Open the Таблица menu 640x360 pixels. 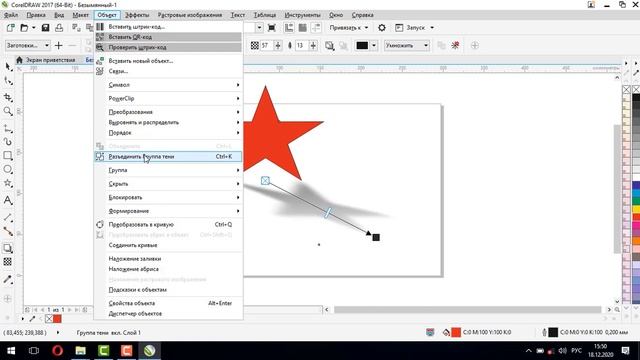(265, 15)
